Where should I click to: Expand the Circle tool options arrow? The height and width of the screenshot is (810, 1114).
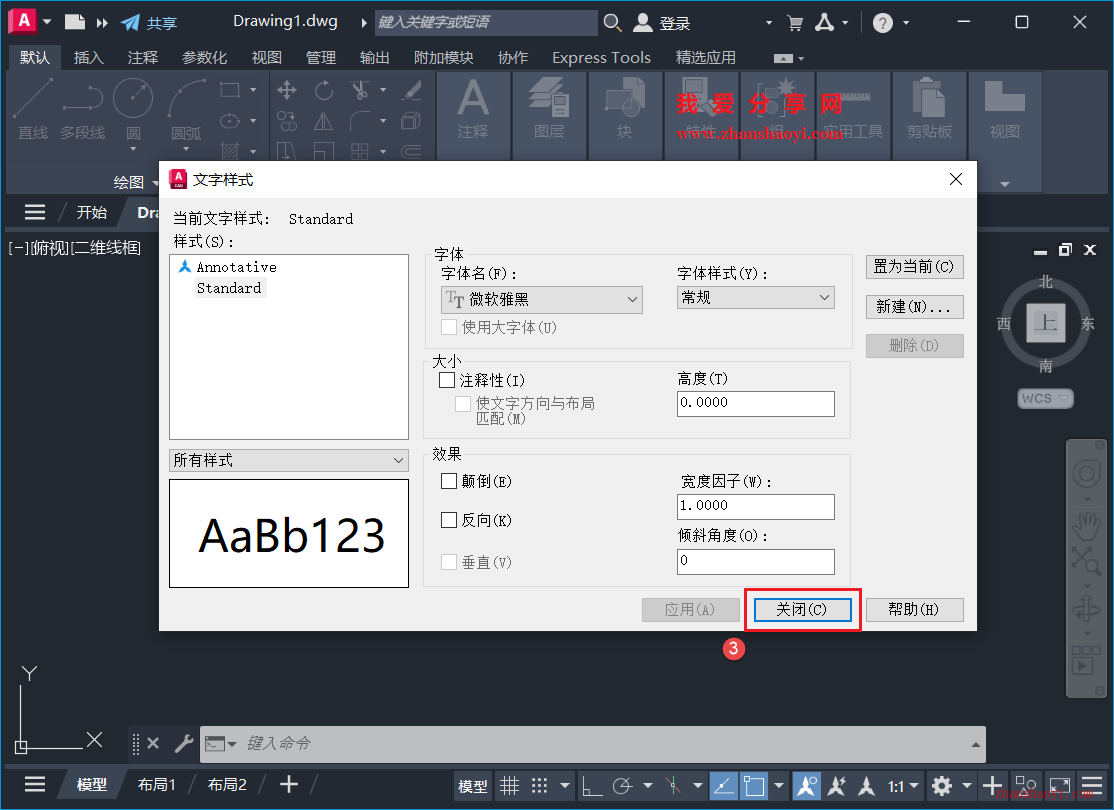tap(133, 149)
